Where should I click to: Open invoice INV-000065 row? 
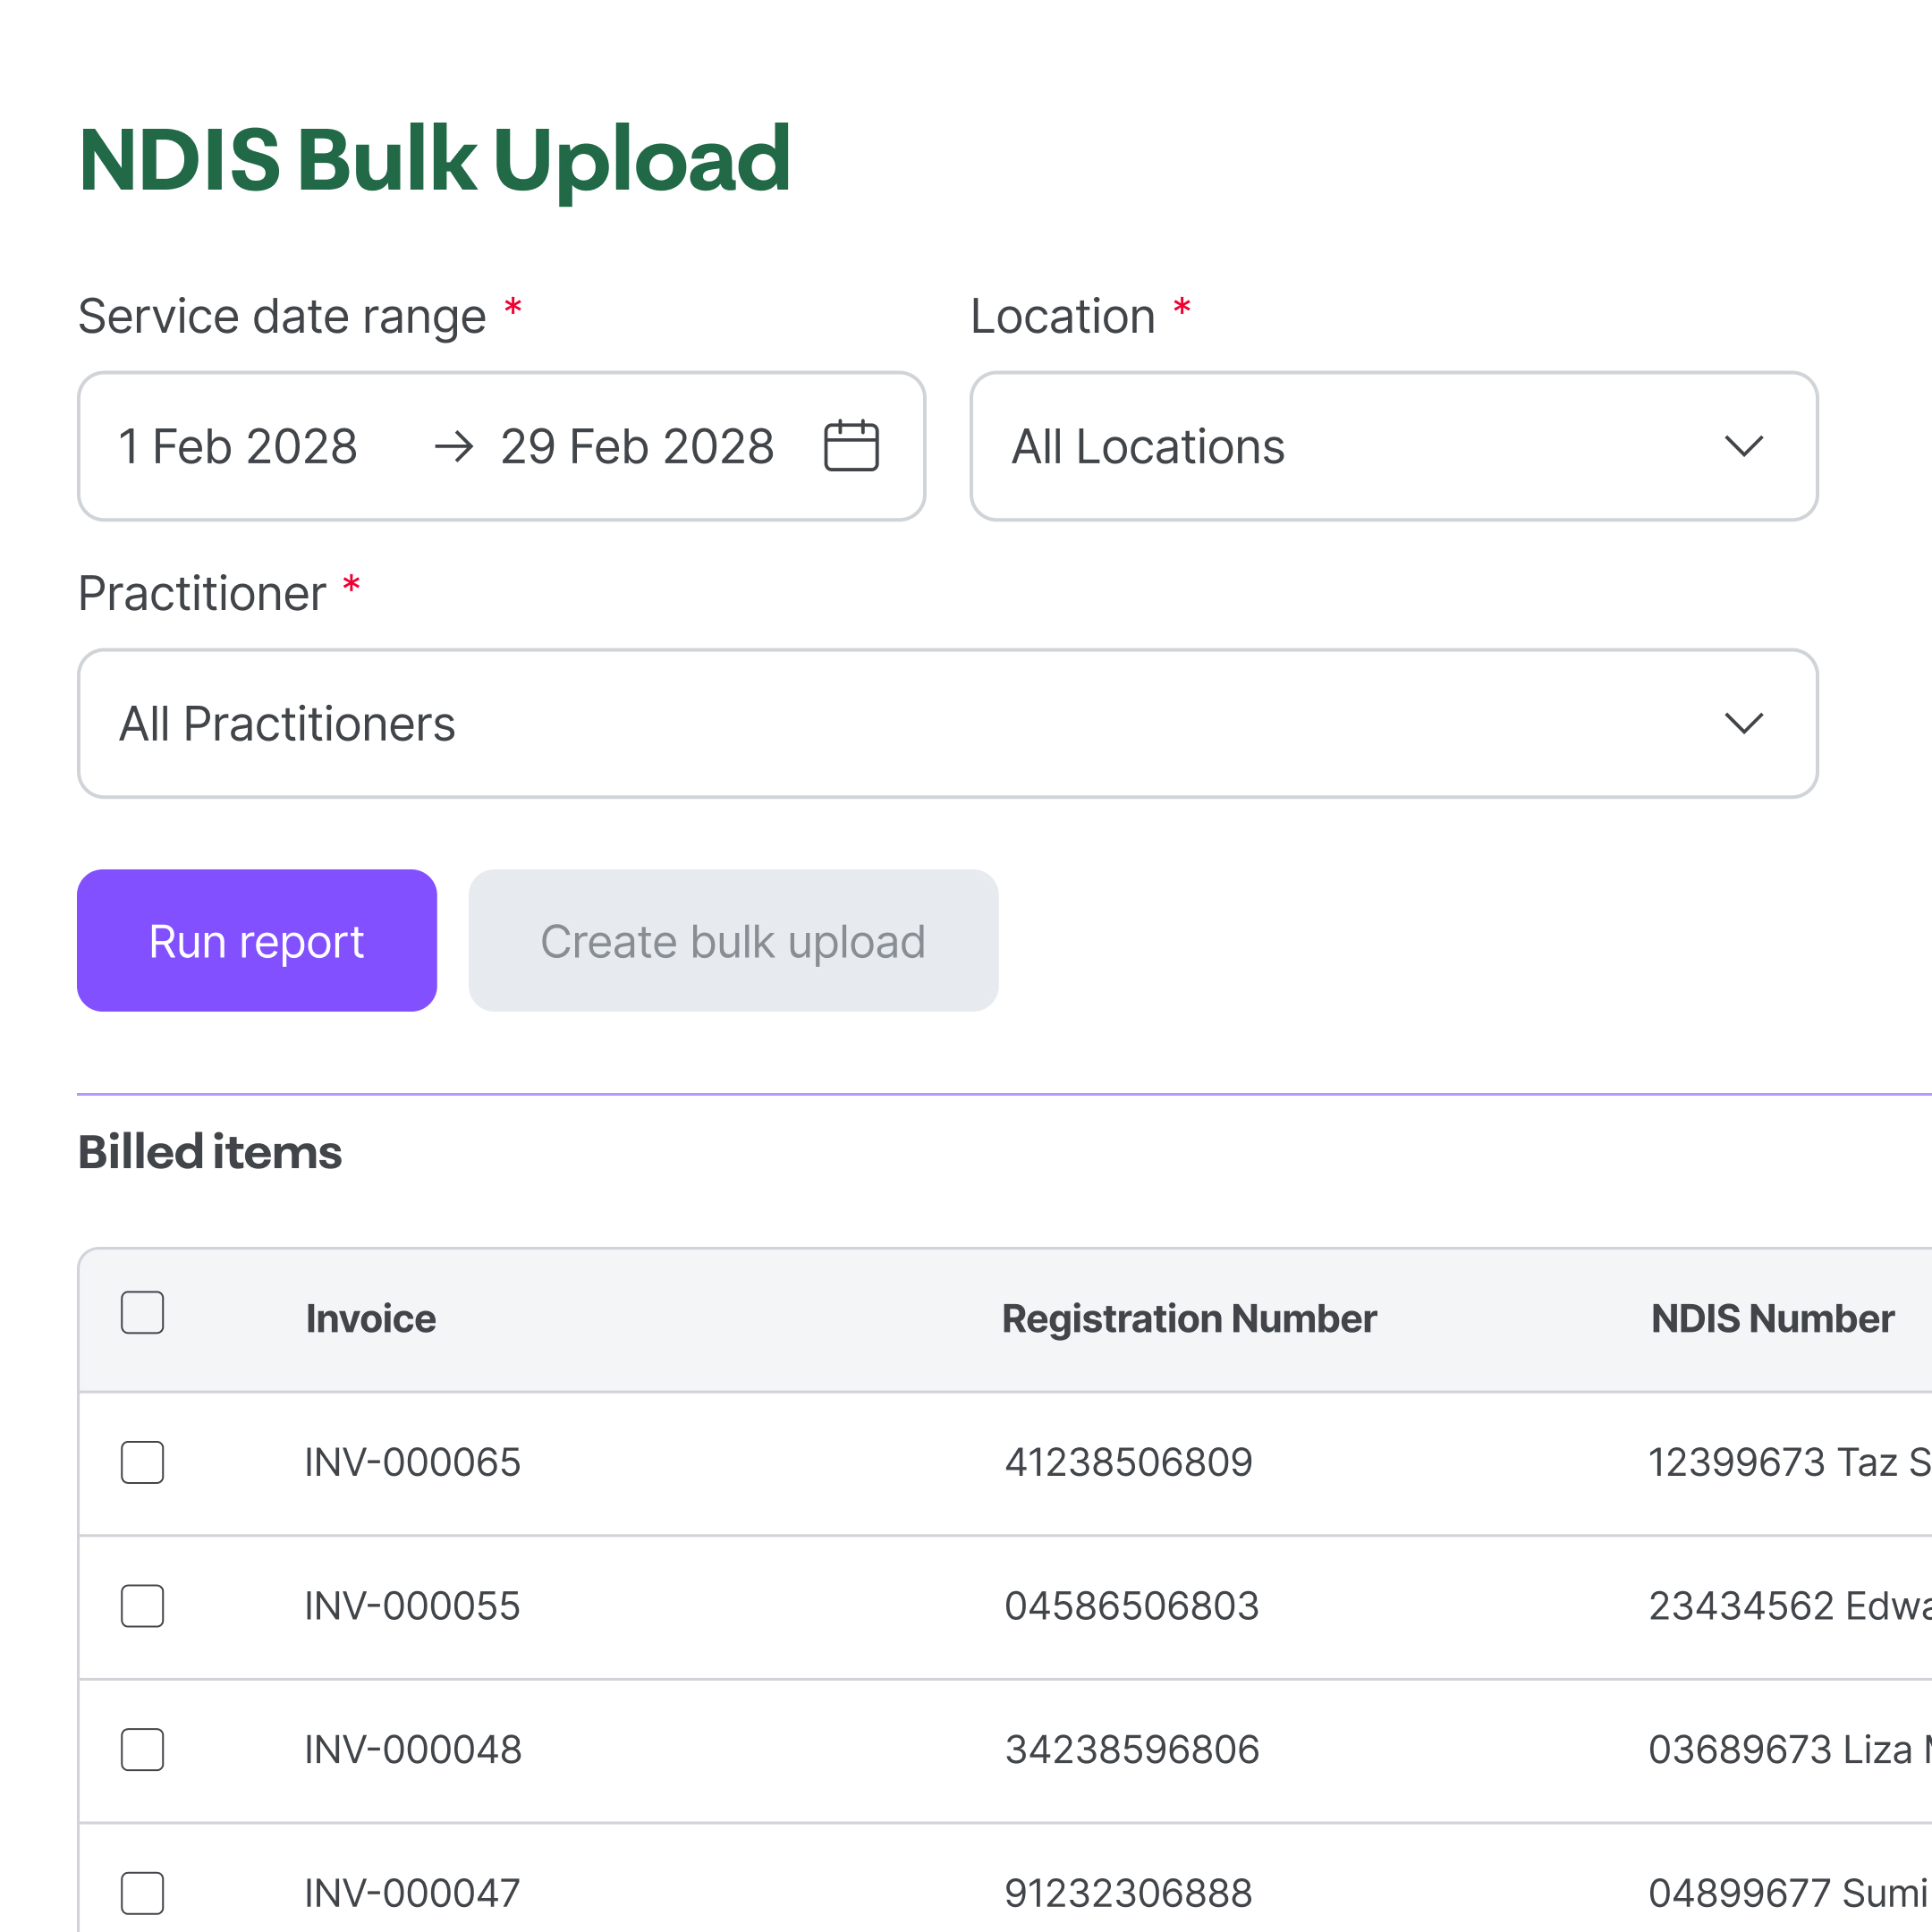pyautogui.click(x=1005, y=1463)
